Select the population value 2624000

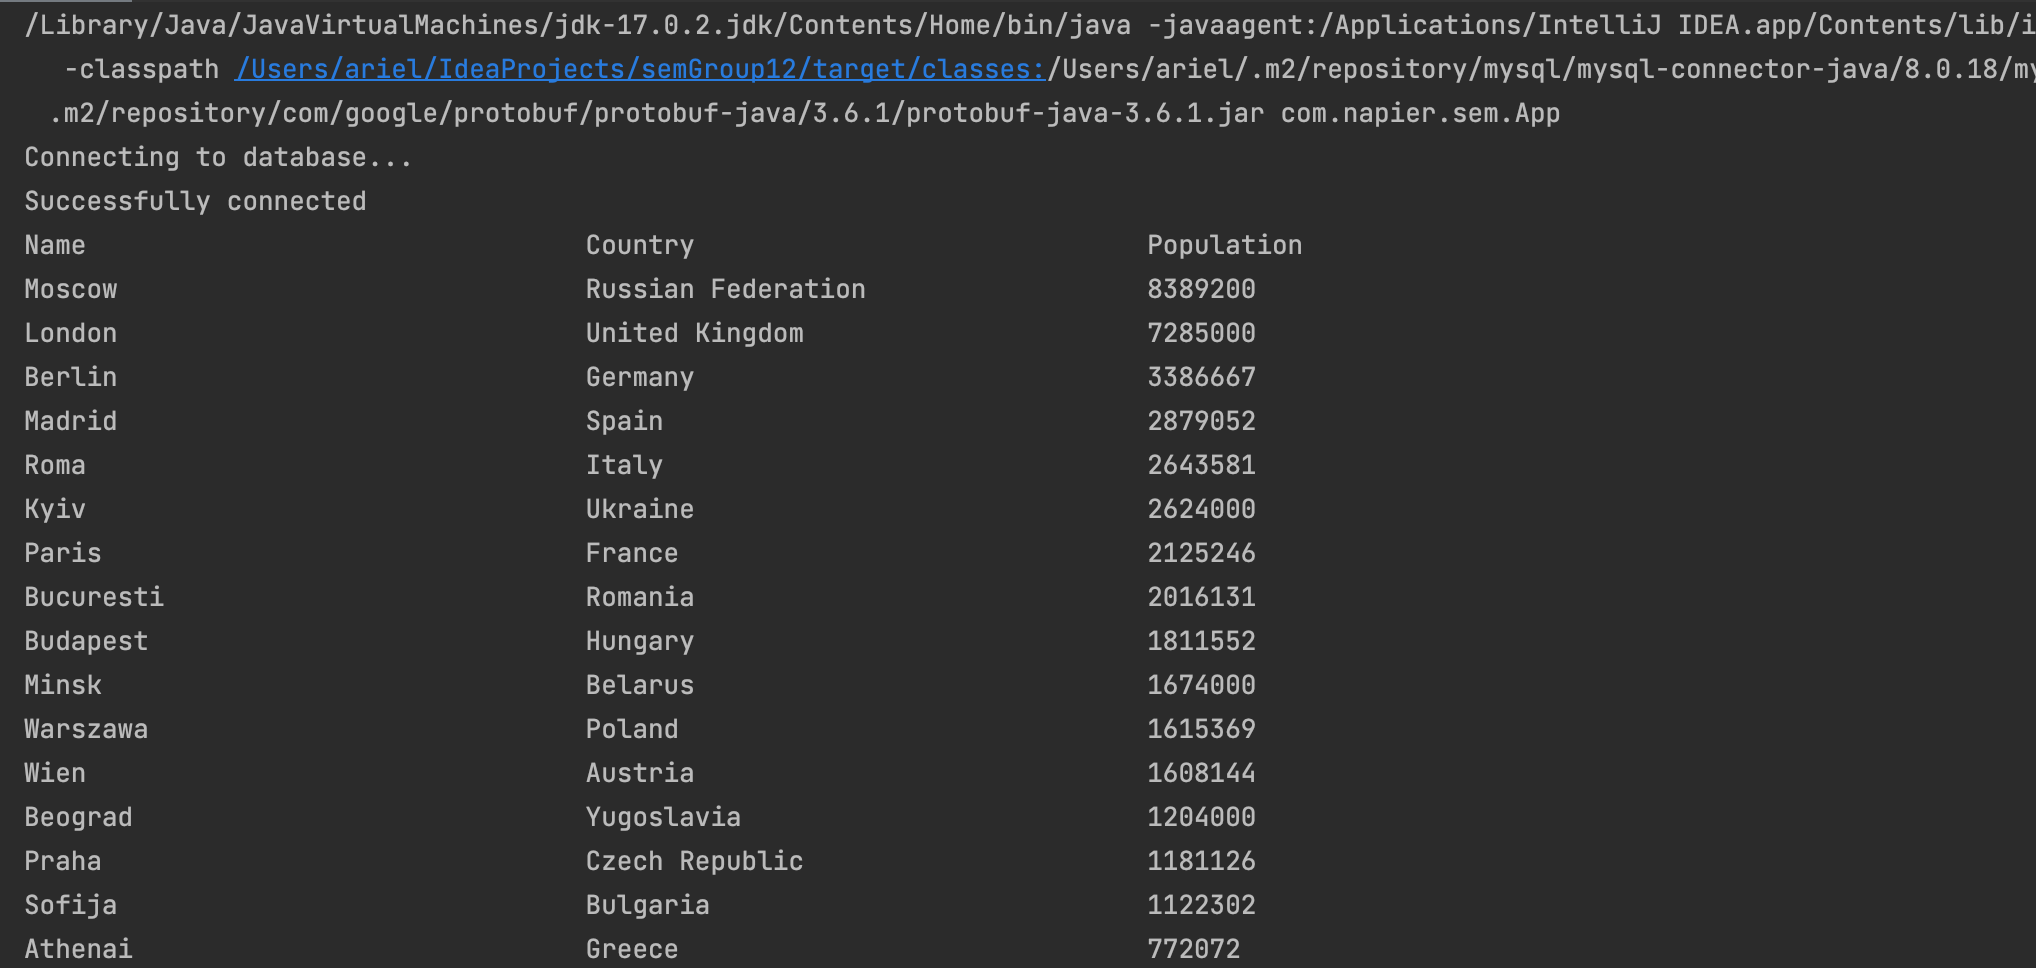(1201, 509)
